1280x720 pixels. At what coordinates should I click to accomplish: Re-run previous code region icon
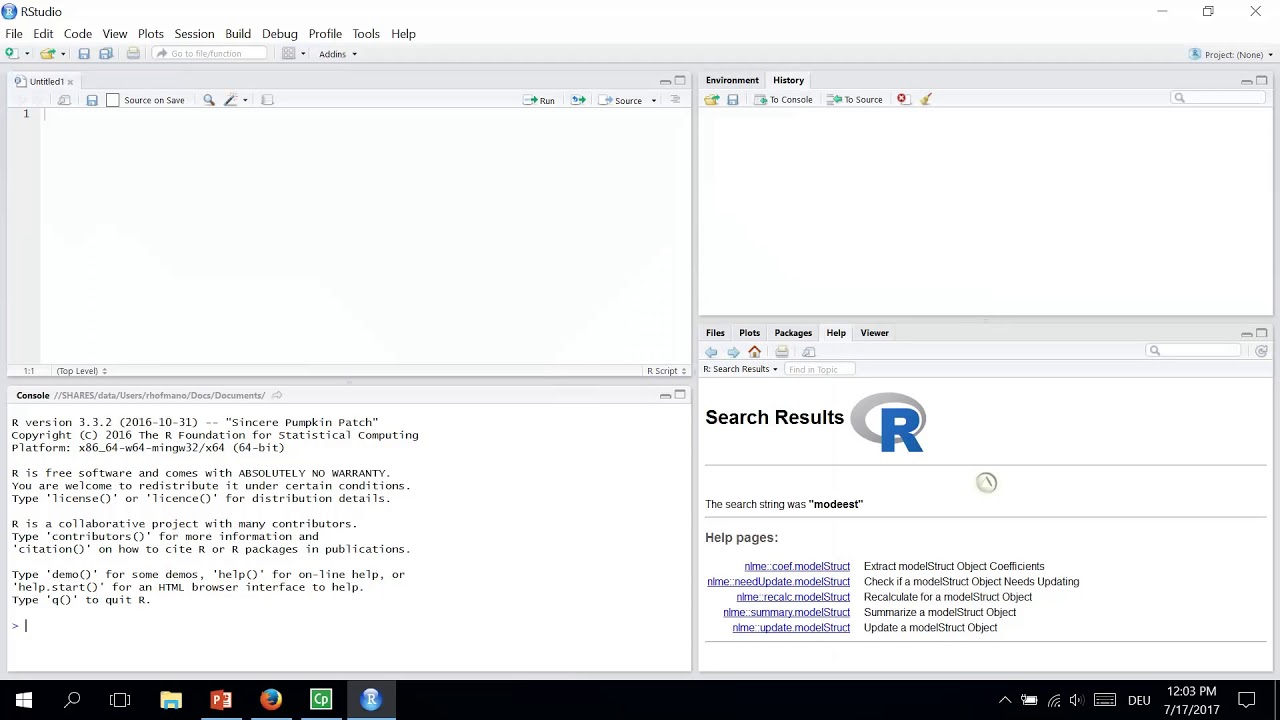pyautogui.click(x=578, y=100)
